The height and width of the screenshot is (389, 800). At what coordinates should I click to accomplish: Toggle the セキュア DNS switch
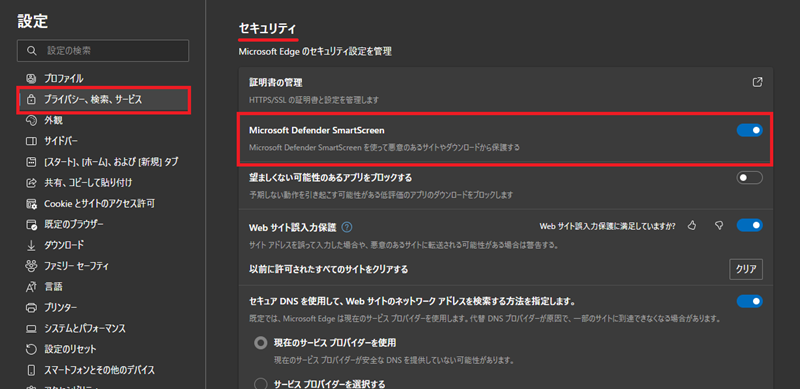(749, 301)
